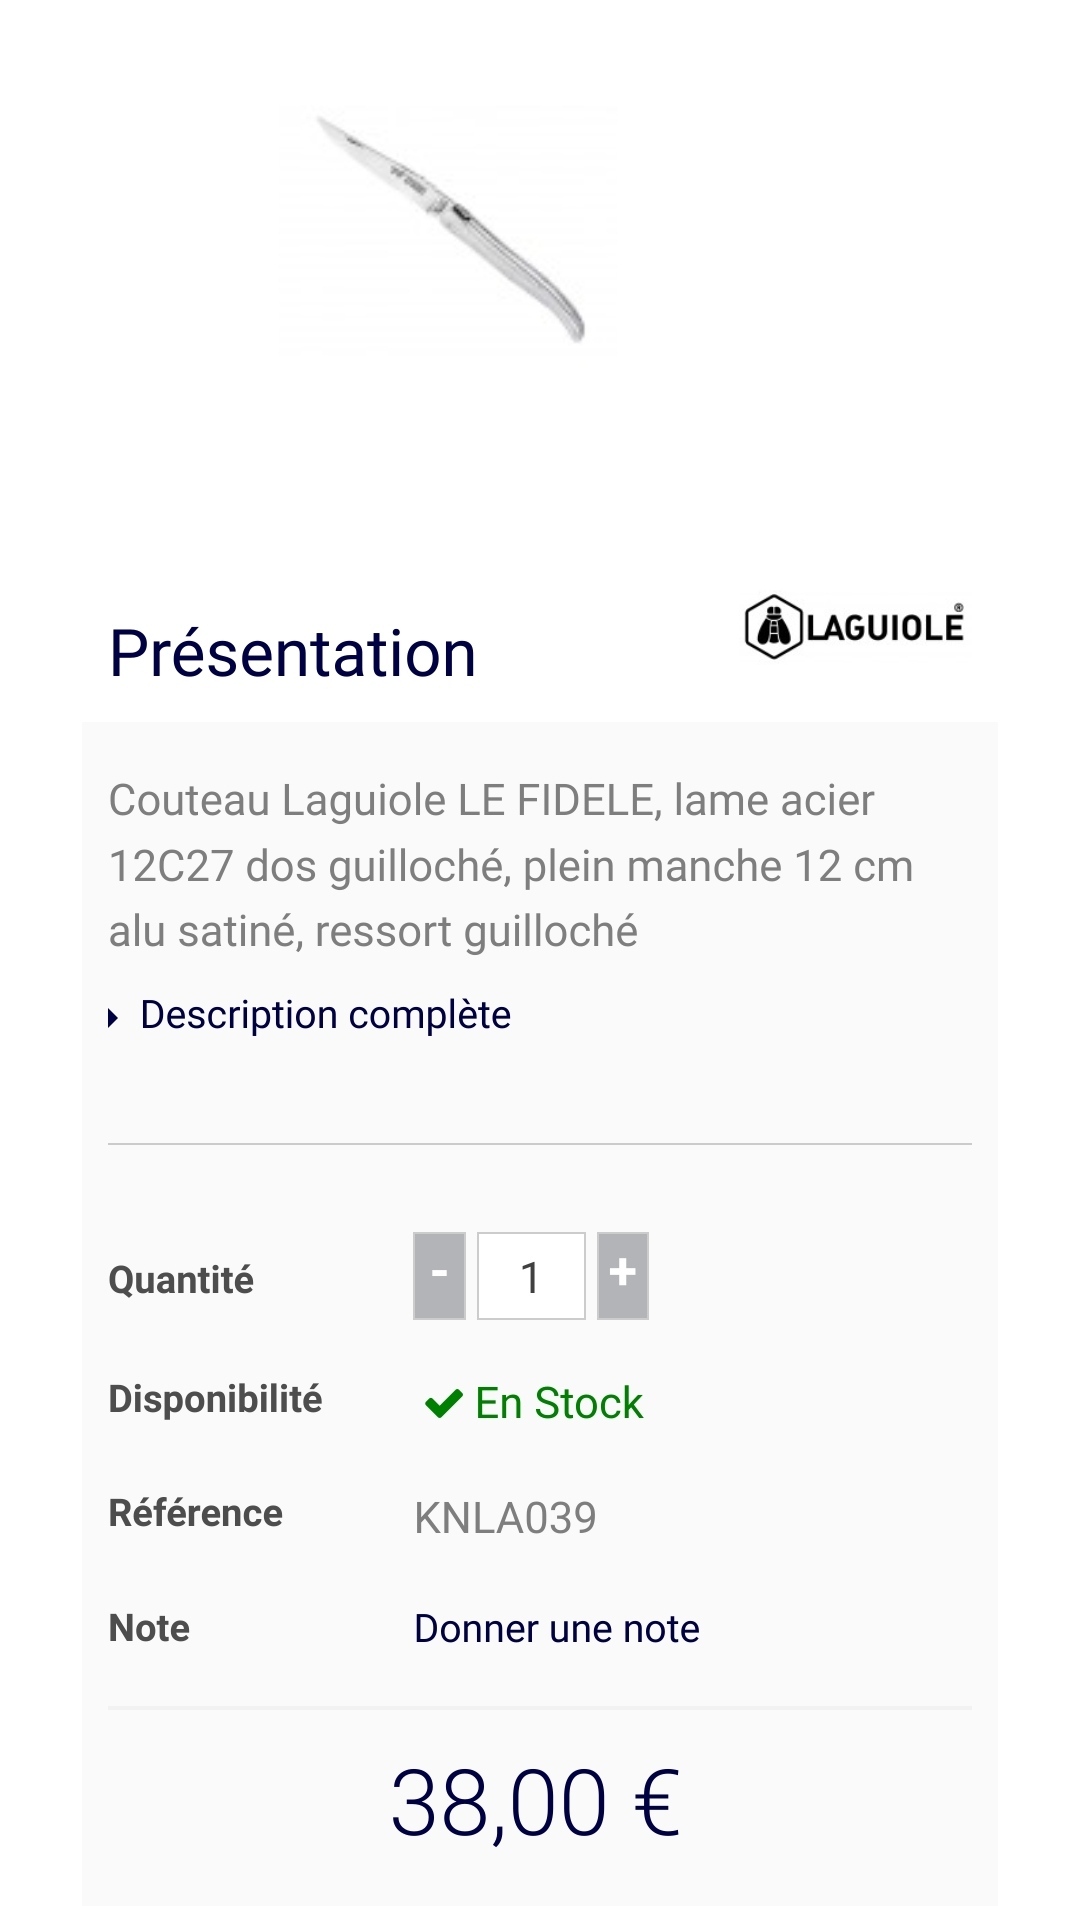Increase quantity with the plus button
1080x1906 pixels.
623,1275
